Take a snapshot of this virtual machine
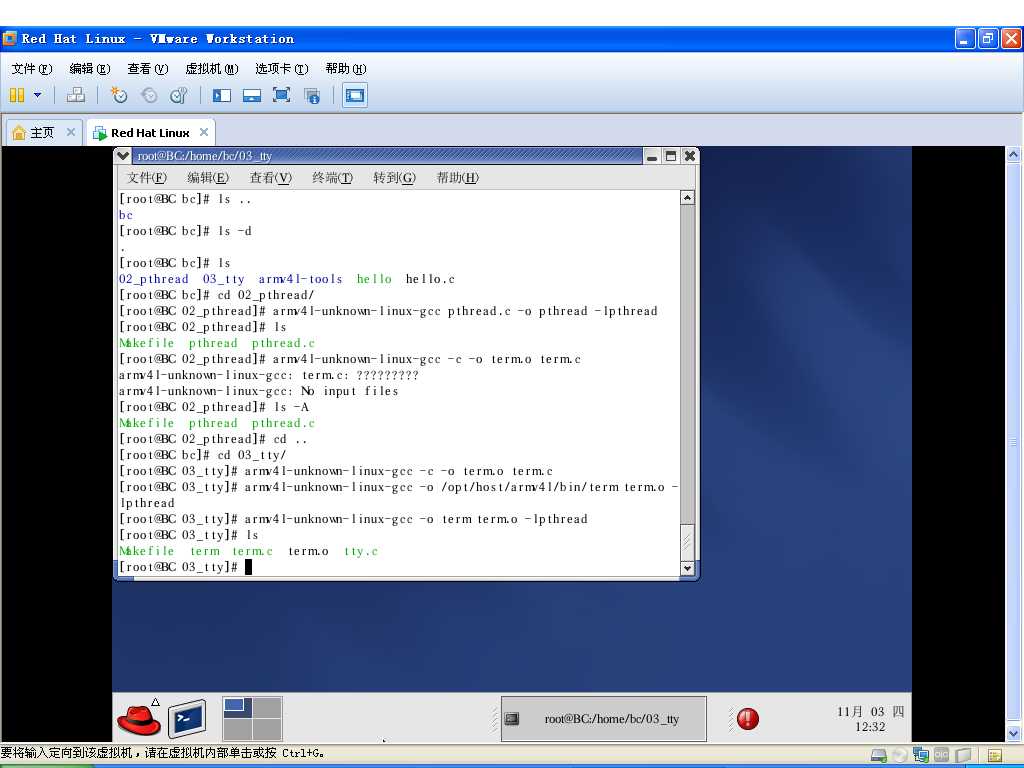The height and width of the screenshot is (768, 1024). click(x=118, y=95)
